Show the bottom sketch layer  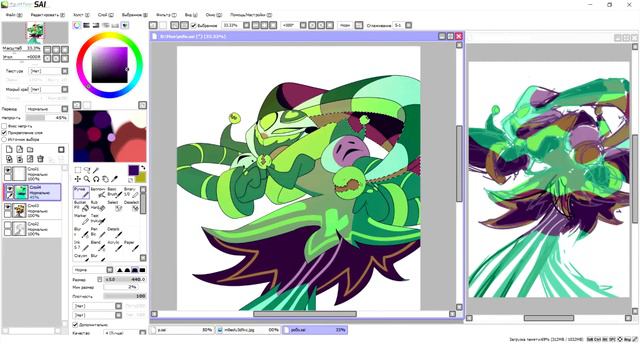point(8,225)
